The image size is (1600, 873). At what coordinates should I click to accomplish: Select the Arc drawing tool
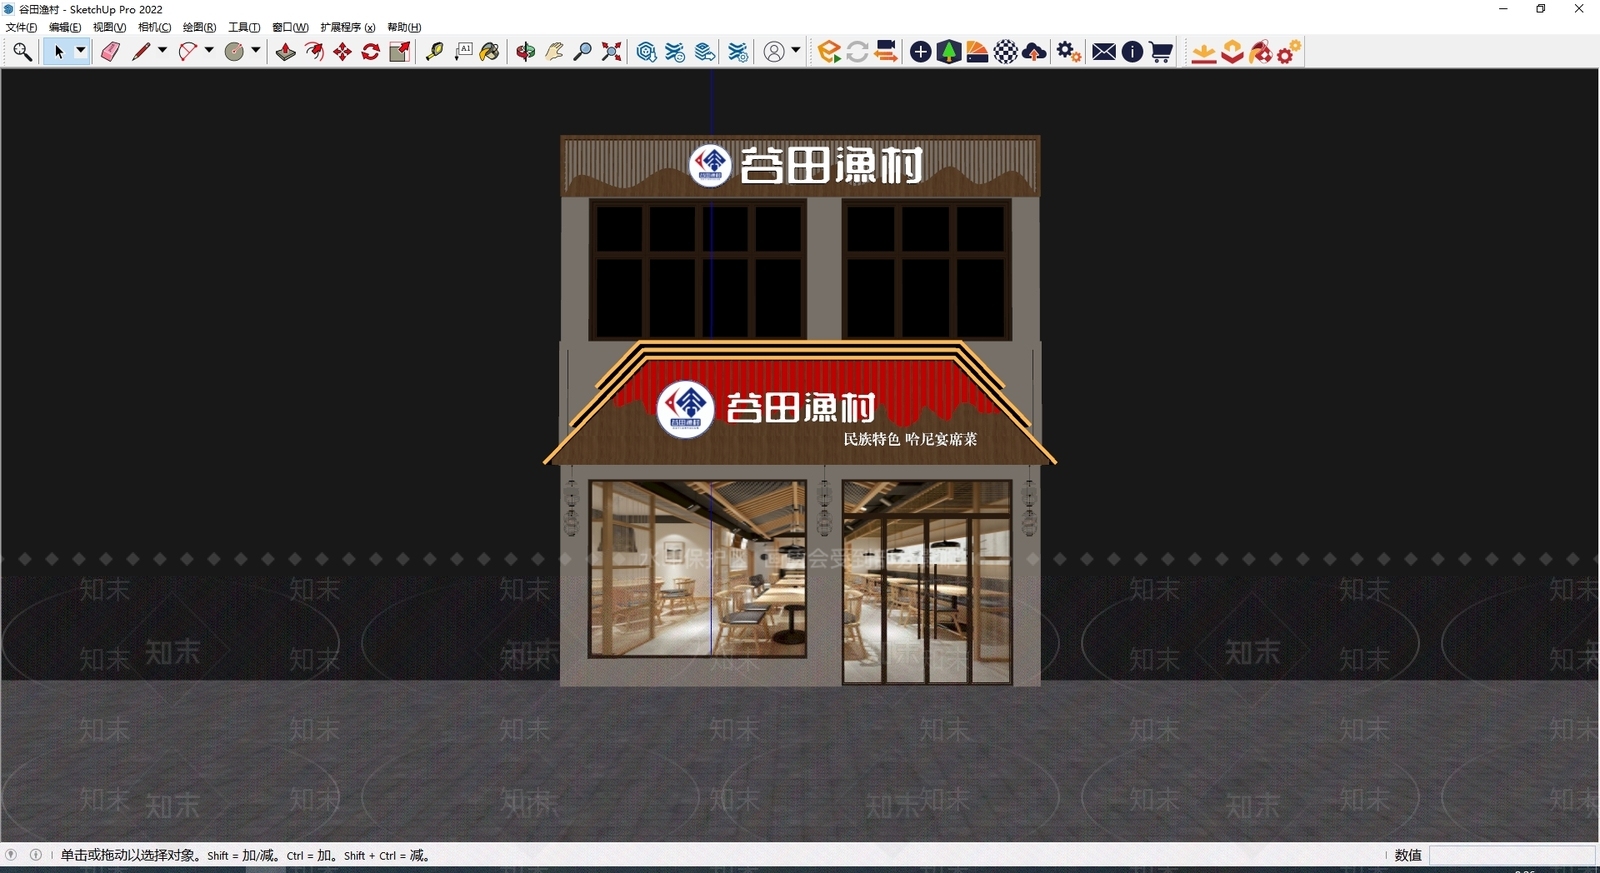(188, 52)
